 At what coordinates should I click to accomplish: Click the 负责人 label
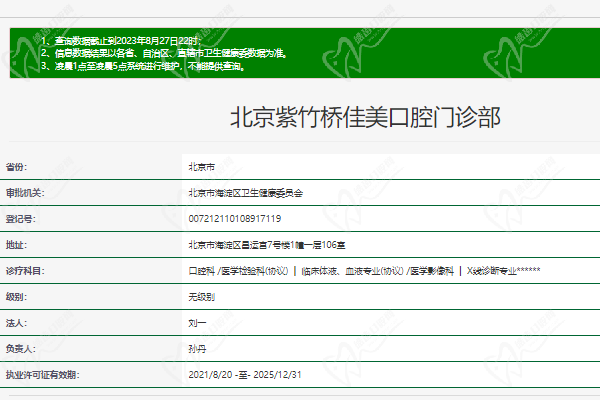pos(20,349)
